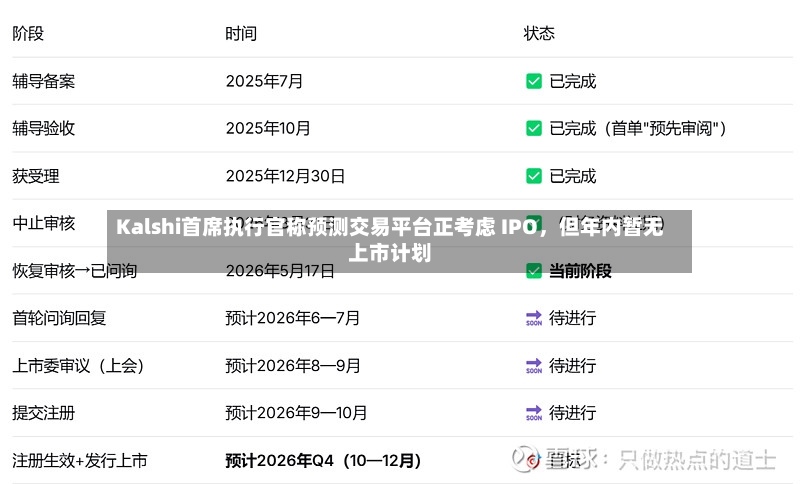
Task: Select the date 2025年10月
Action: click(268, 129)
